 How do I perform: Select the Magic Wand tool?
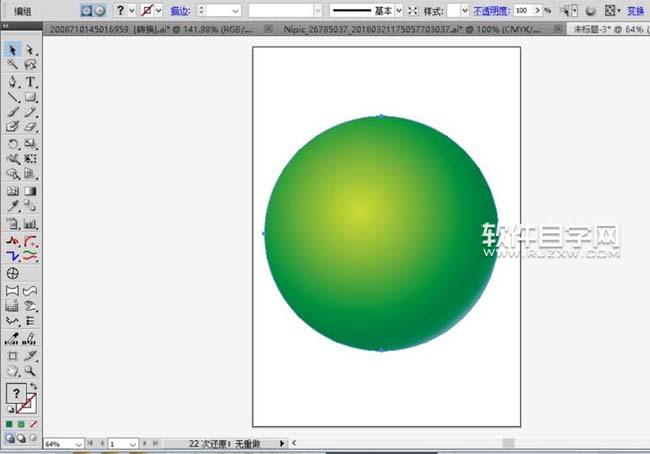point(12,64)
